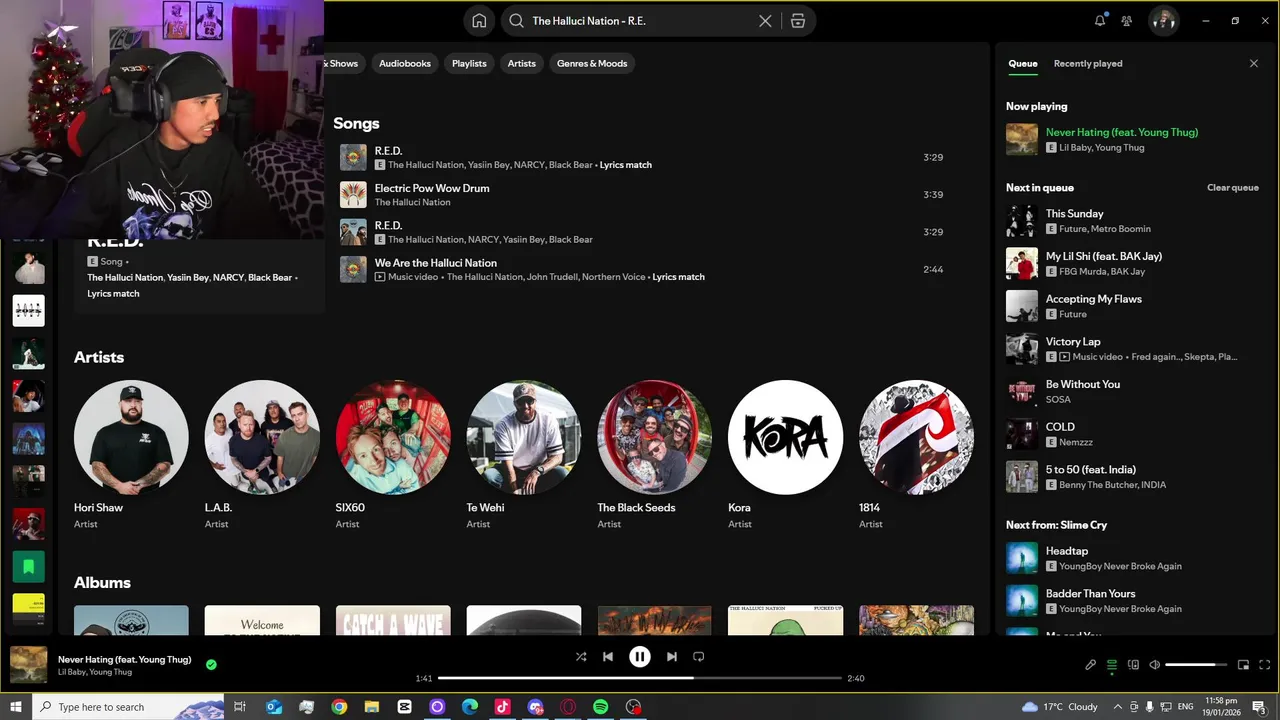This screenshot has width=1280, height=720.
Task: Open Google Chrome from the taskbar
Action: (x=339, y=707)
